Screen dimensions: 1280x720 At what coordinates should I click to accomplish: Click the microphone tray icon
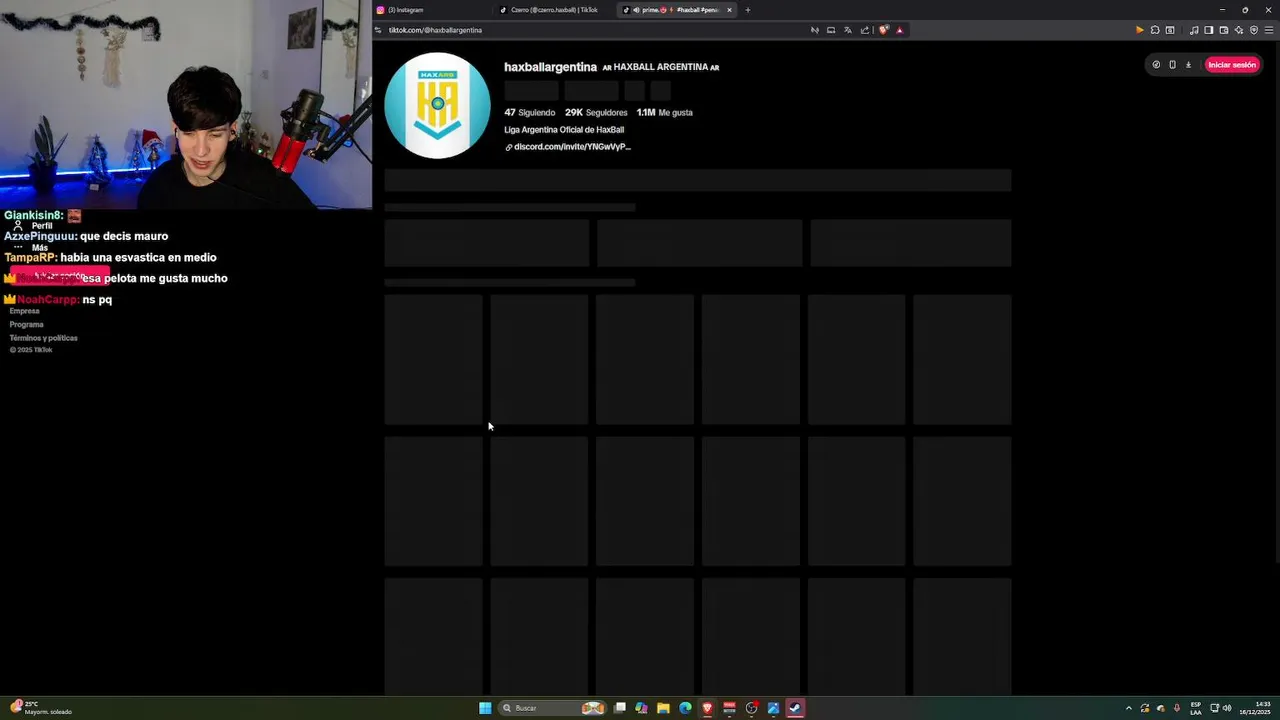click(1177, 708)
